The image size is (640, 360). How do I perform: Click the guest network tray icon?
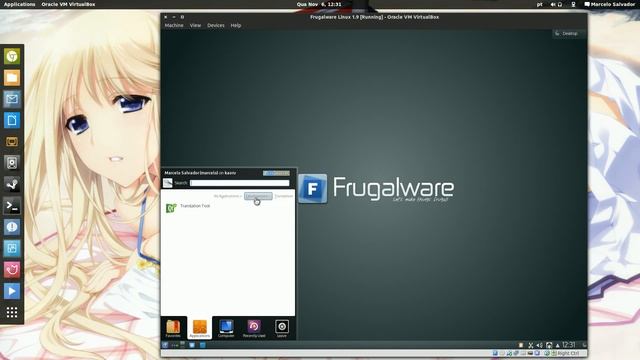549,345
